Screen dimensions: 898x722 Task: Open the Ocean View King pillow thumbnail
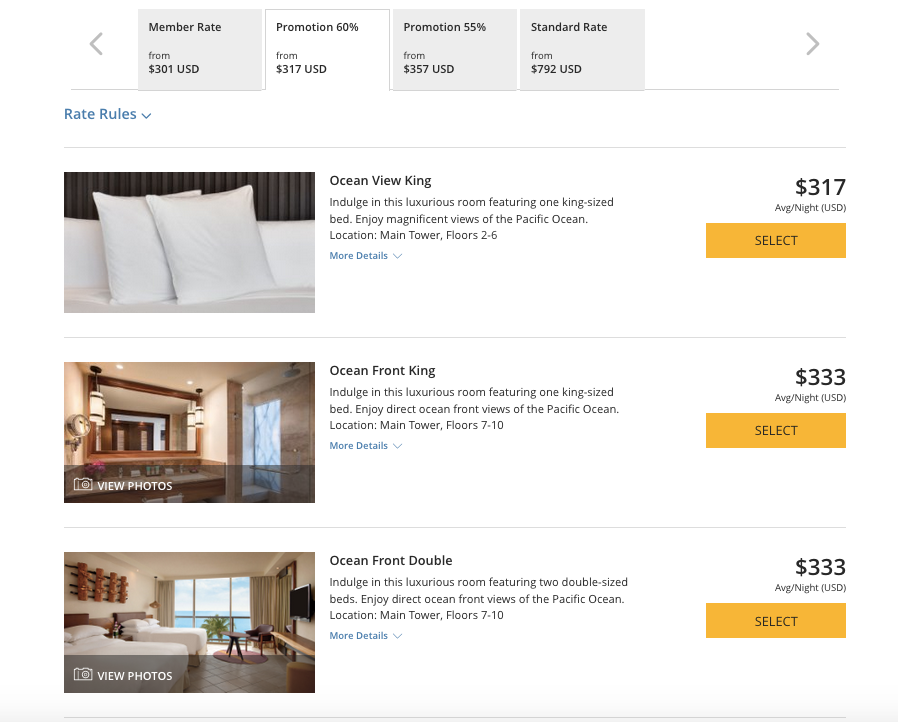[189, 242]
